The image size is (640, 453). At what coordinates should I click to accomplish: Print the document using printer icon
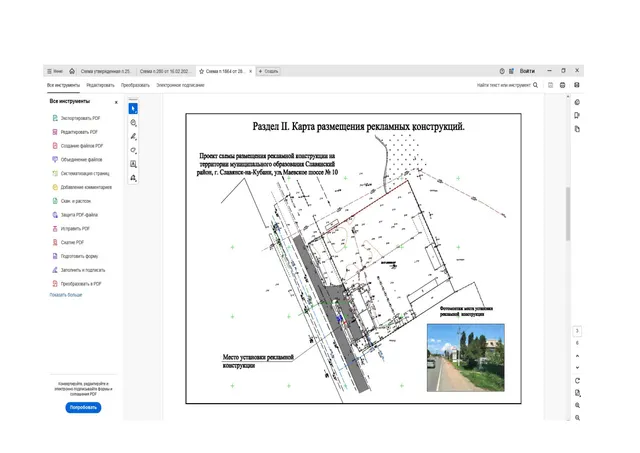click(x=562, y=85)
